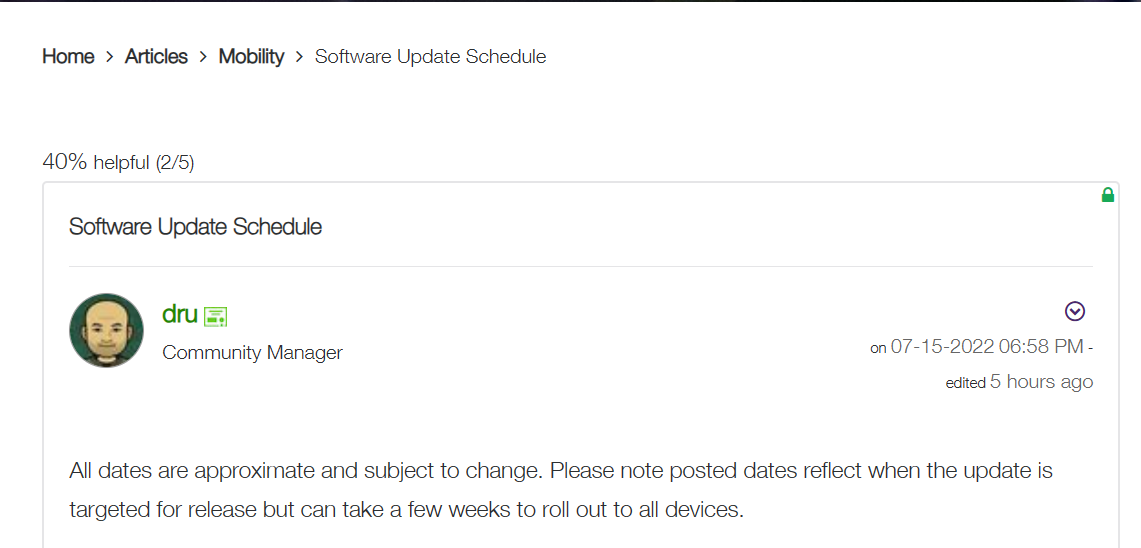Click the chevron between Home and Articles
1141x548 pixels.
(110, 58)
